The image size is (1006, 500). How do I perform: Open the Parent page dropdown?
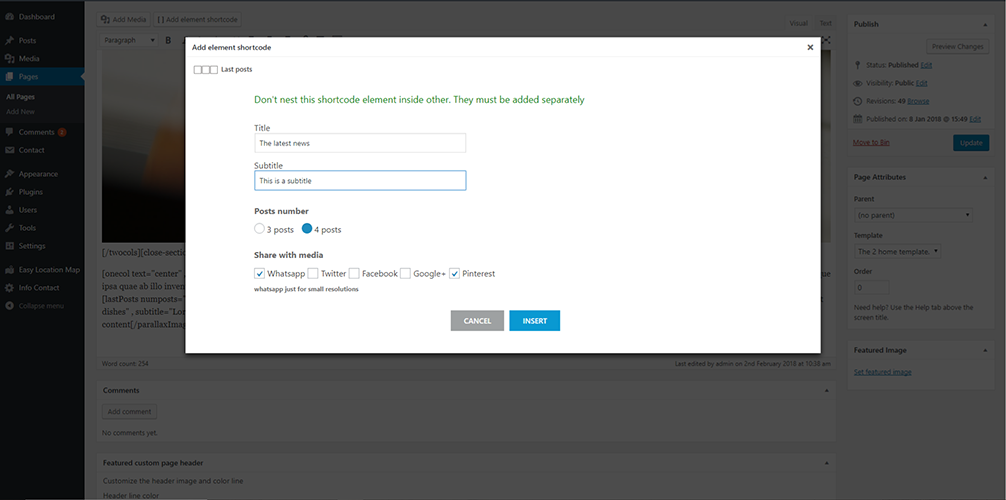(x=914, y=215)
